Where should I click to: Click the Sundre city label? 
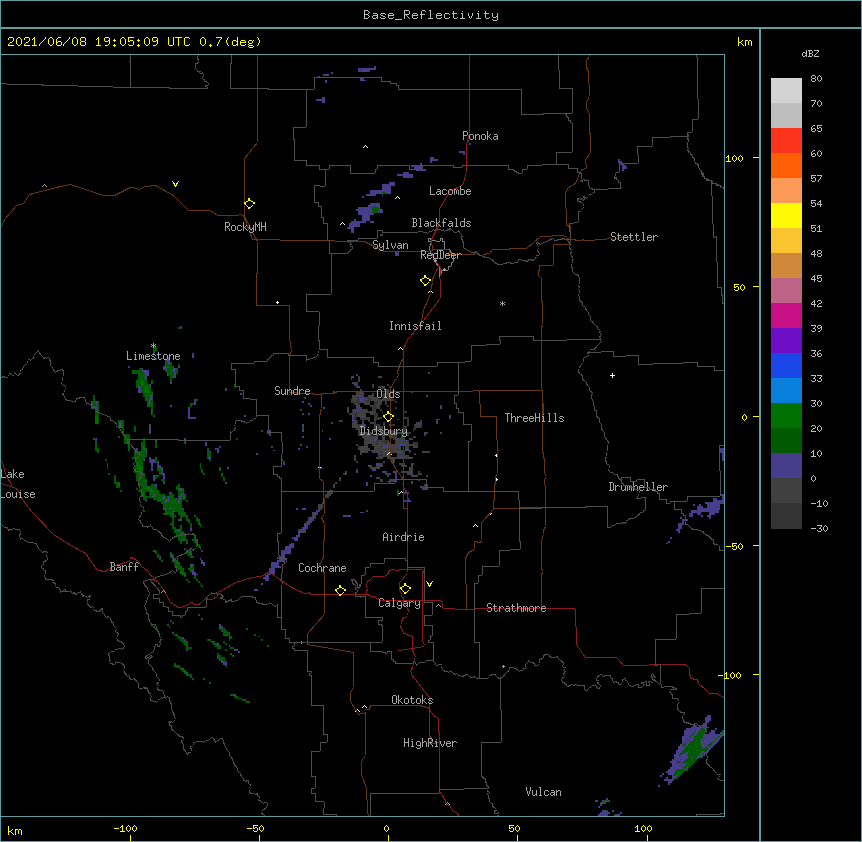[292, 391]
